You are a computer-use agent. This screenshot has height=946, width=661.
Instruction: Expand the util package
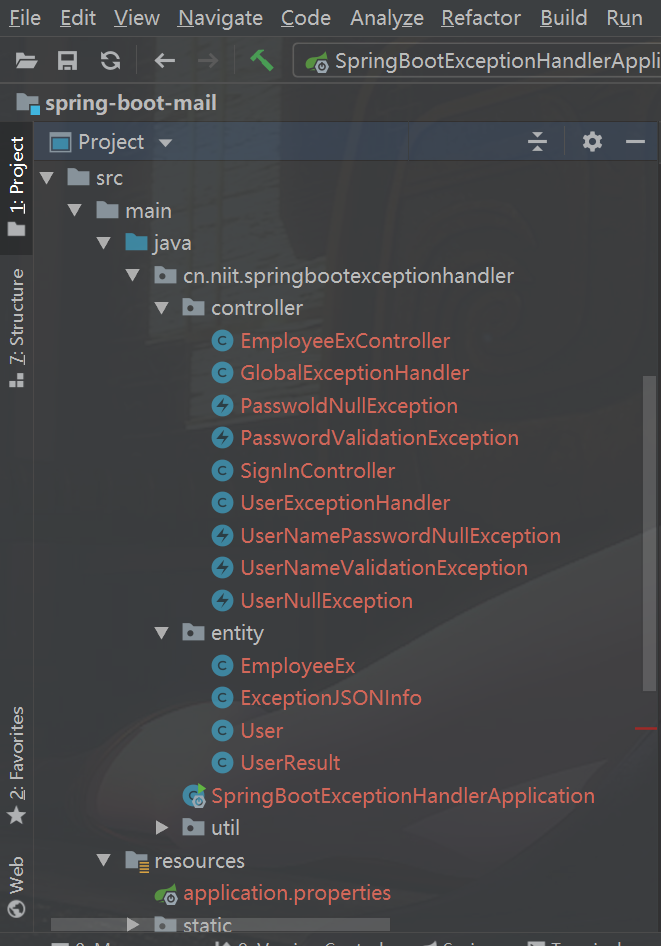point(162,828)
